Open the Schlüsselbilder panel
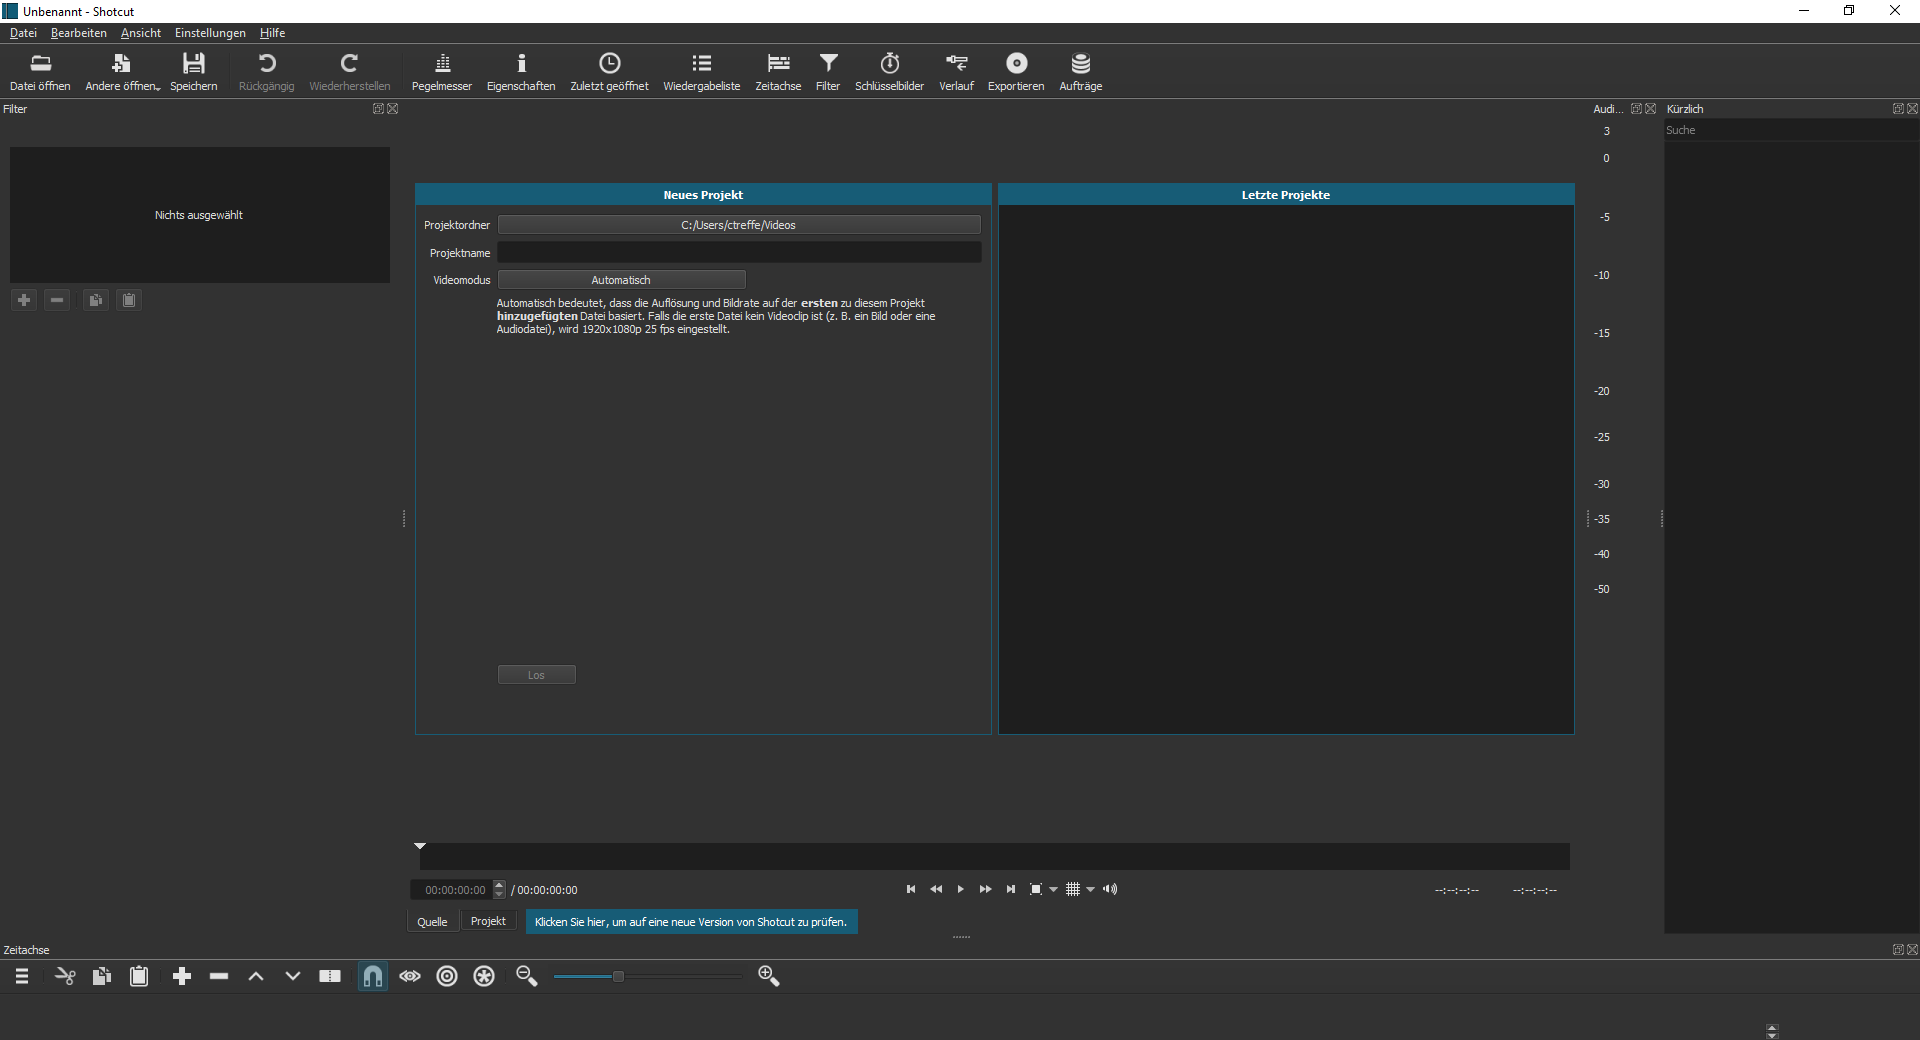The image size is (1920, 1040). [889, 72]
